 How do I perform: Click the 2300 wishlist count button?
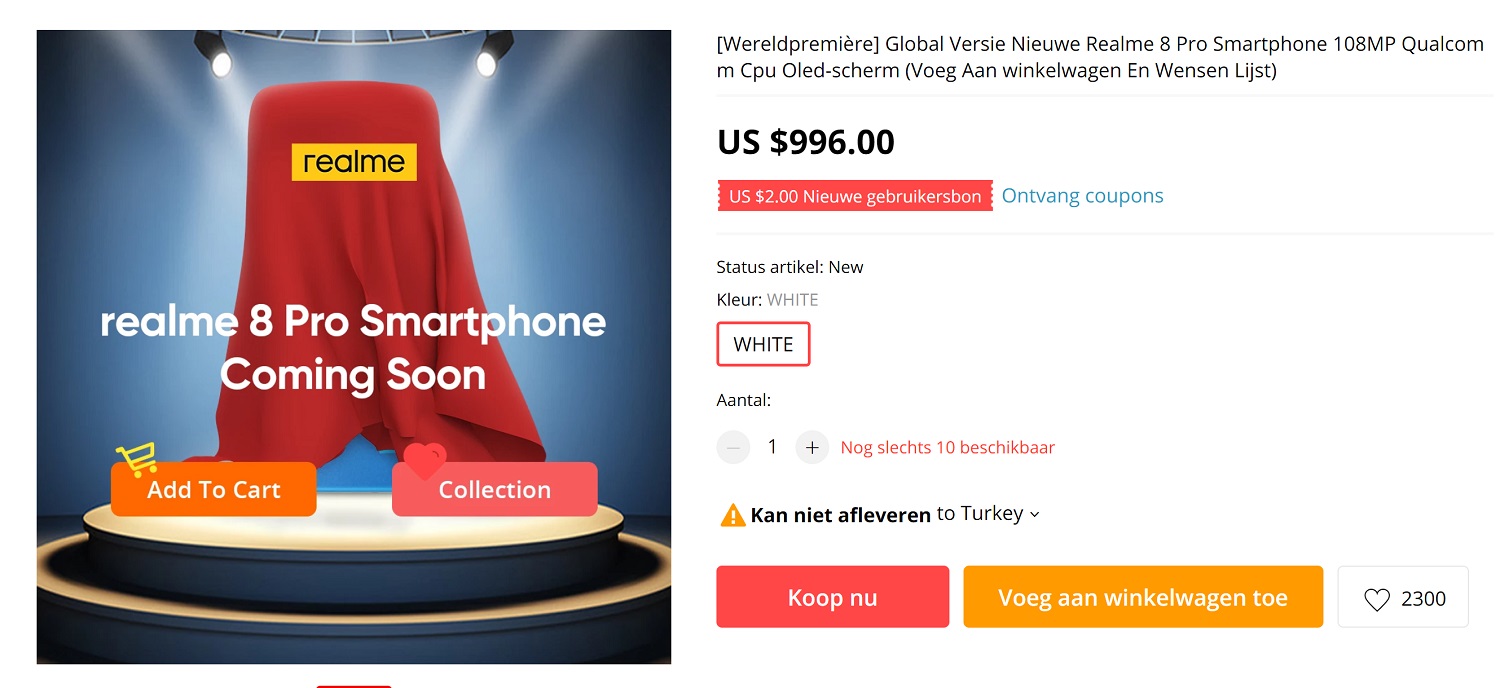1403,597
